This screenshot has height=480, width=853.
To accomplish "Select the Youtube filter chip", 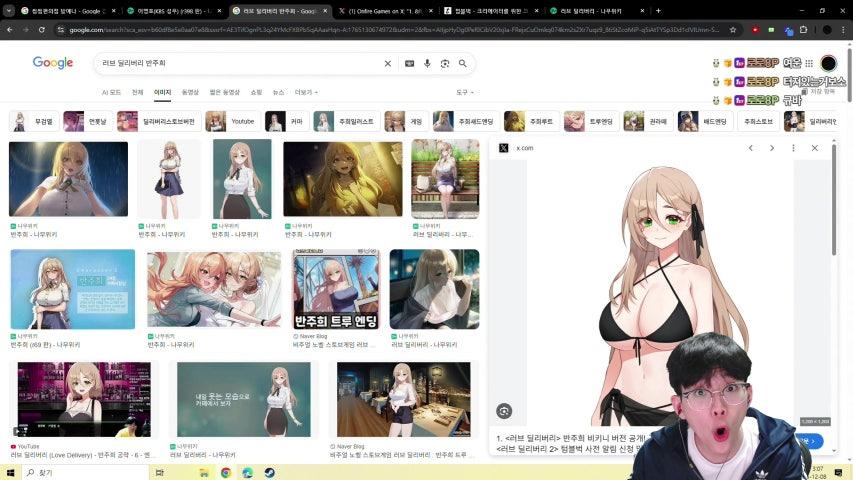I will pos(233,121).
